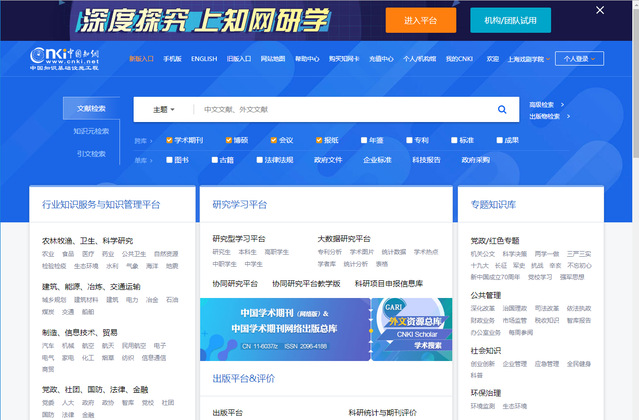Enable the 标准 checkbox

tap(454, 140)
